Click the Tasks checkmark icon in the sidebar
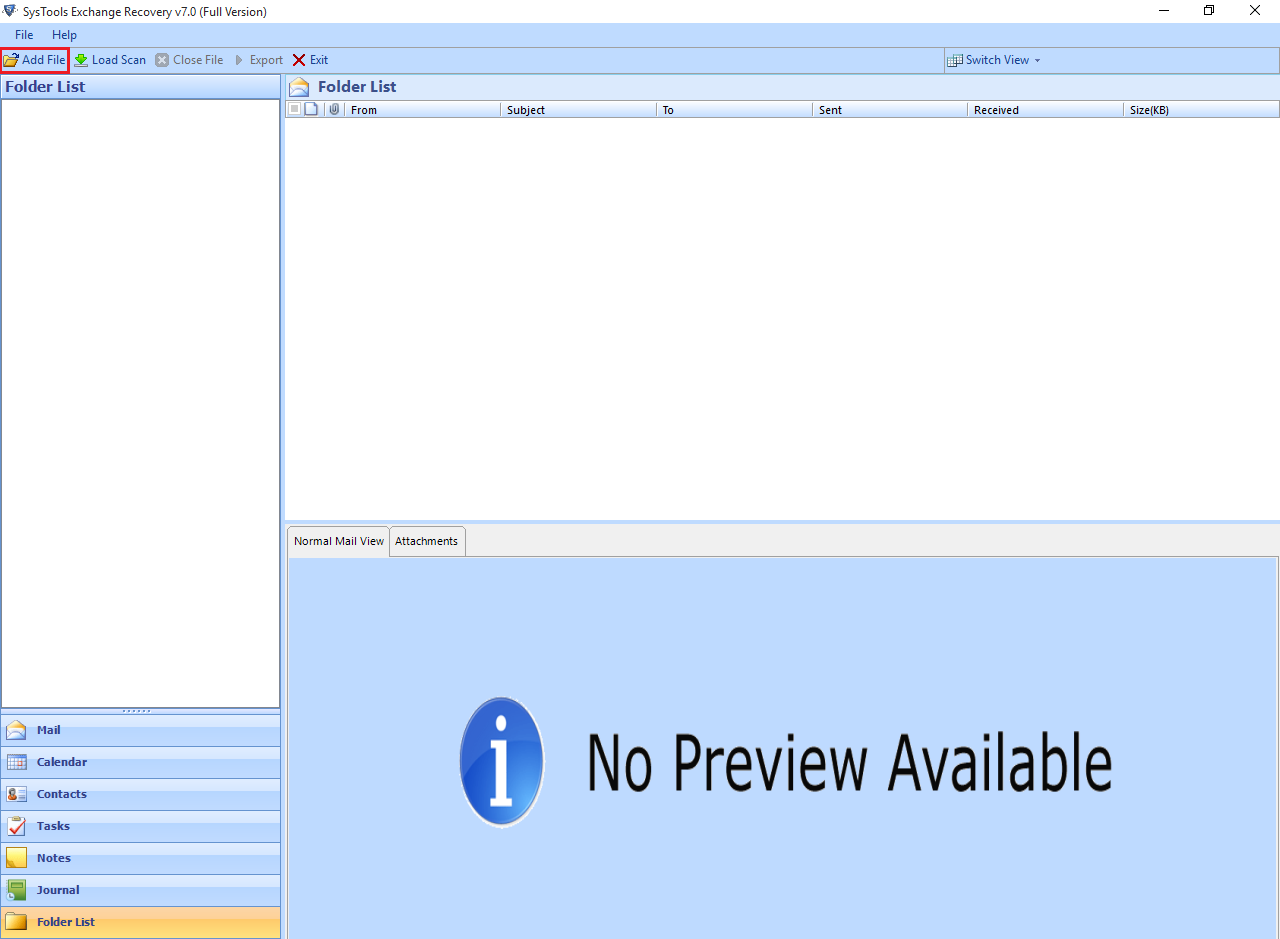The width and height of the screenshot is (1280, 939). pos(16,826)
